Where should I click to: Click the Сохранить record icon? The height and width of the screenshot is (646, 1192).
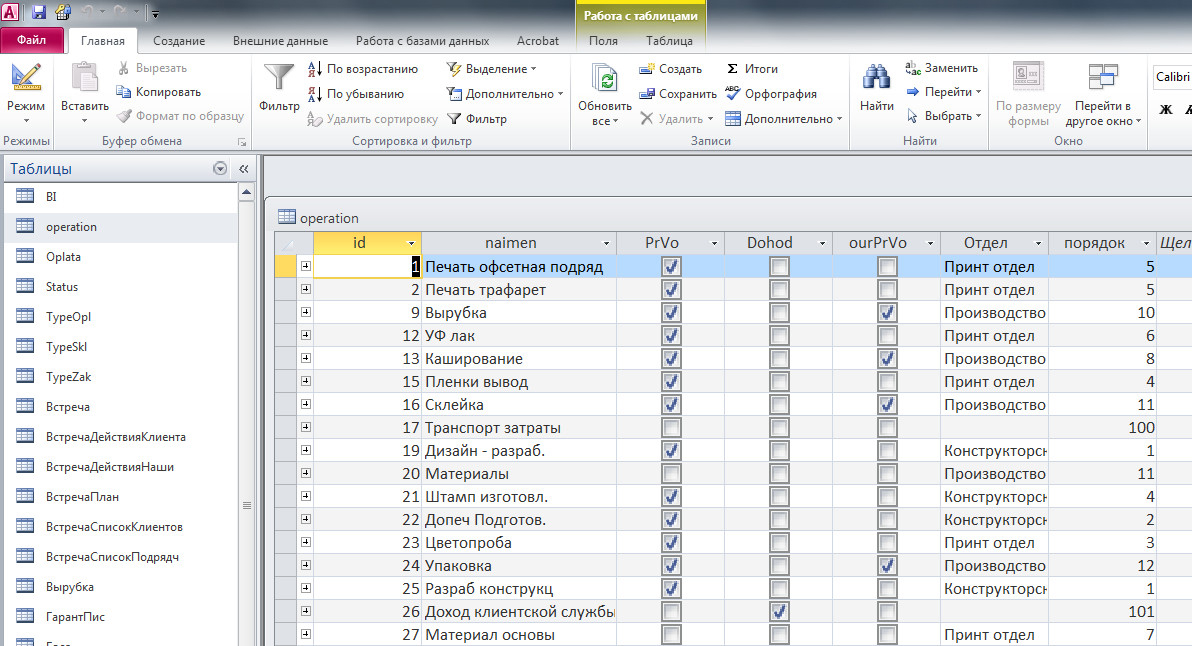pos(646,94)
